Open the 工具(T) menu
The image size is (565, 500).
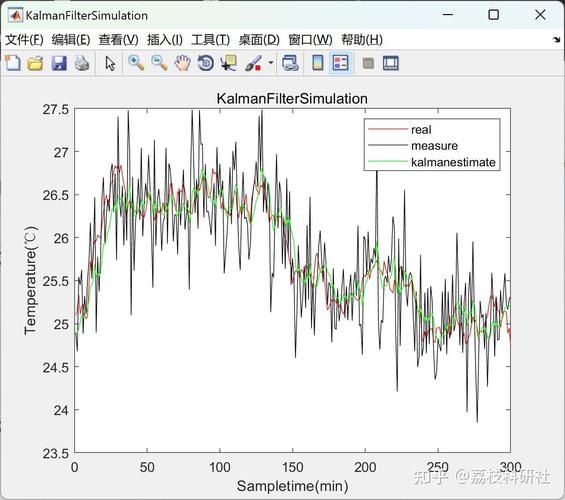coord(210,40)
